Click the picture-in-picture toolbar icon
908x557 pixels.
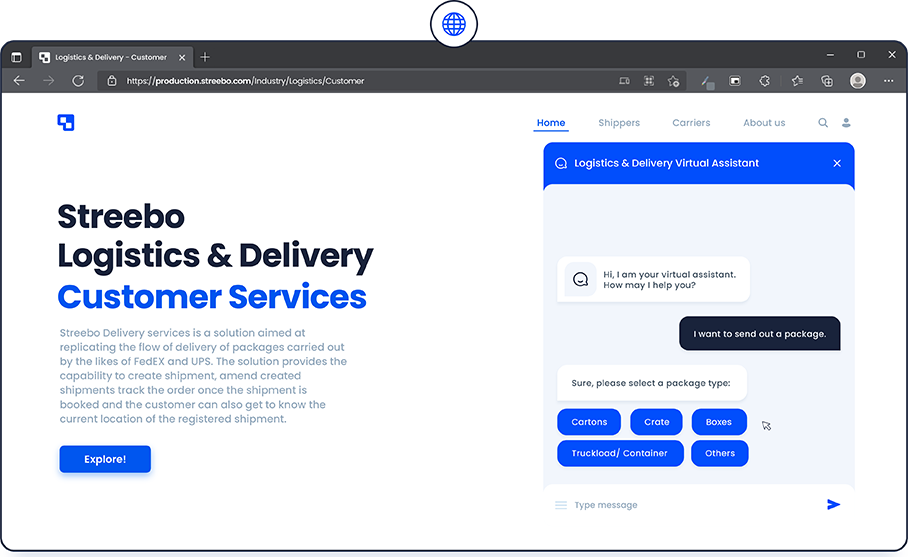tap(735, 81)
